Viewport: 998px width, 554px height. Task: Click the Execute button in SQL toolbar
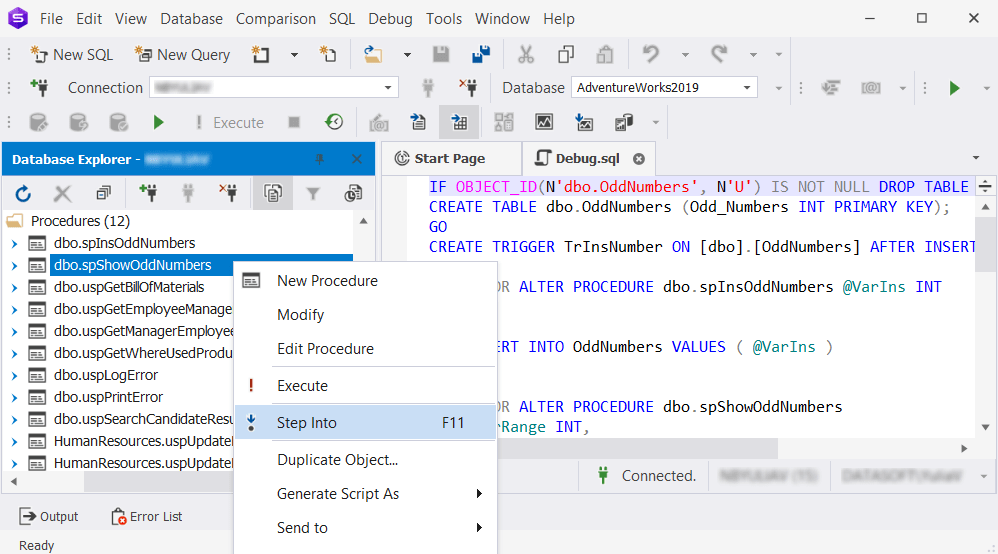230,122
